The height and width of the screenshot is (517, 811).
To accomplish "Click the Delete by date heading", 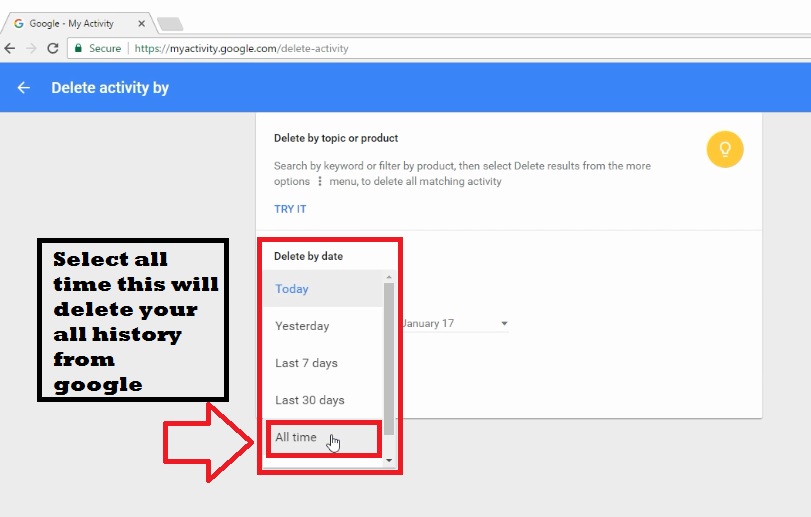I will 308,256.
